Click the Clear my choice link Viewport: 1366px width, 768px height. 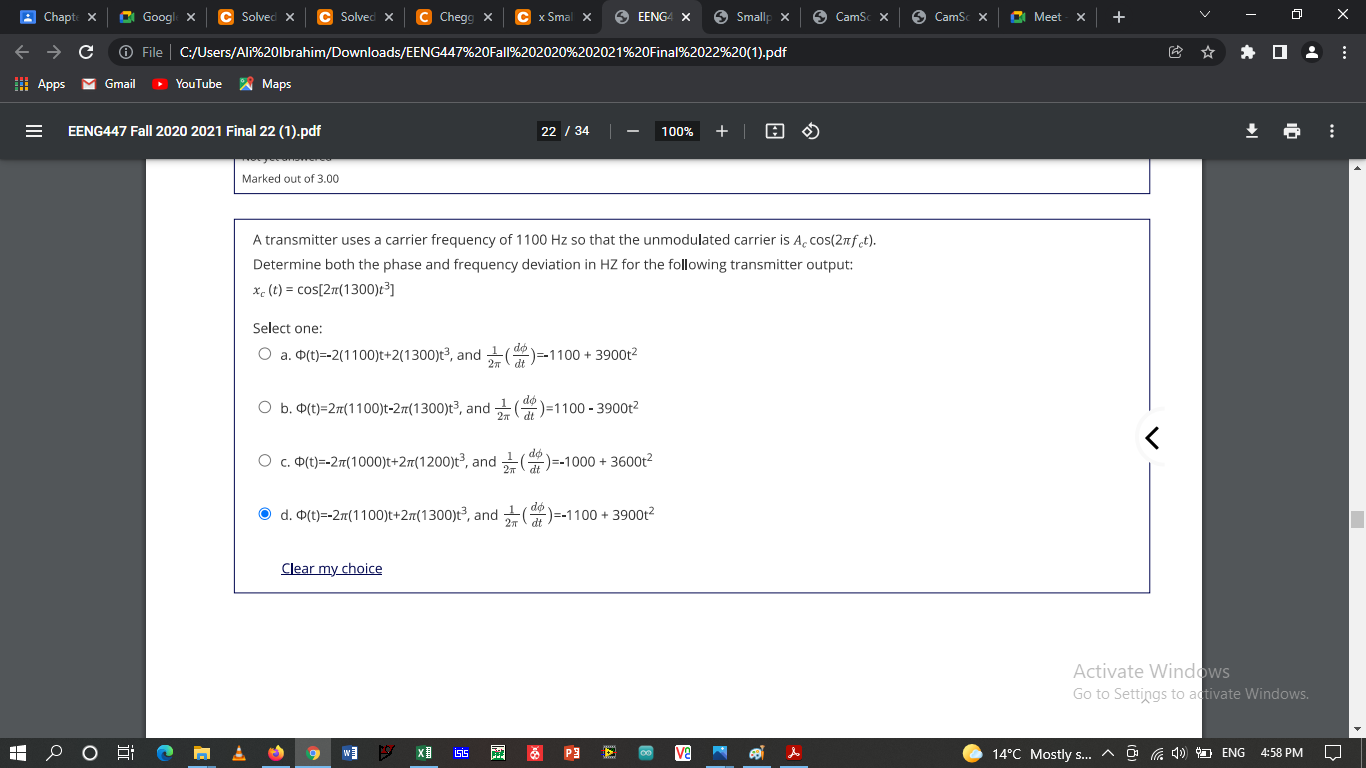[331, 568]
